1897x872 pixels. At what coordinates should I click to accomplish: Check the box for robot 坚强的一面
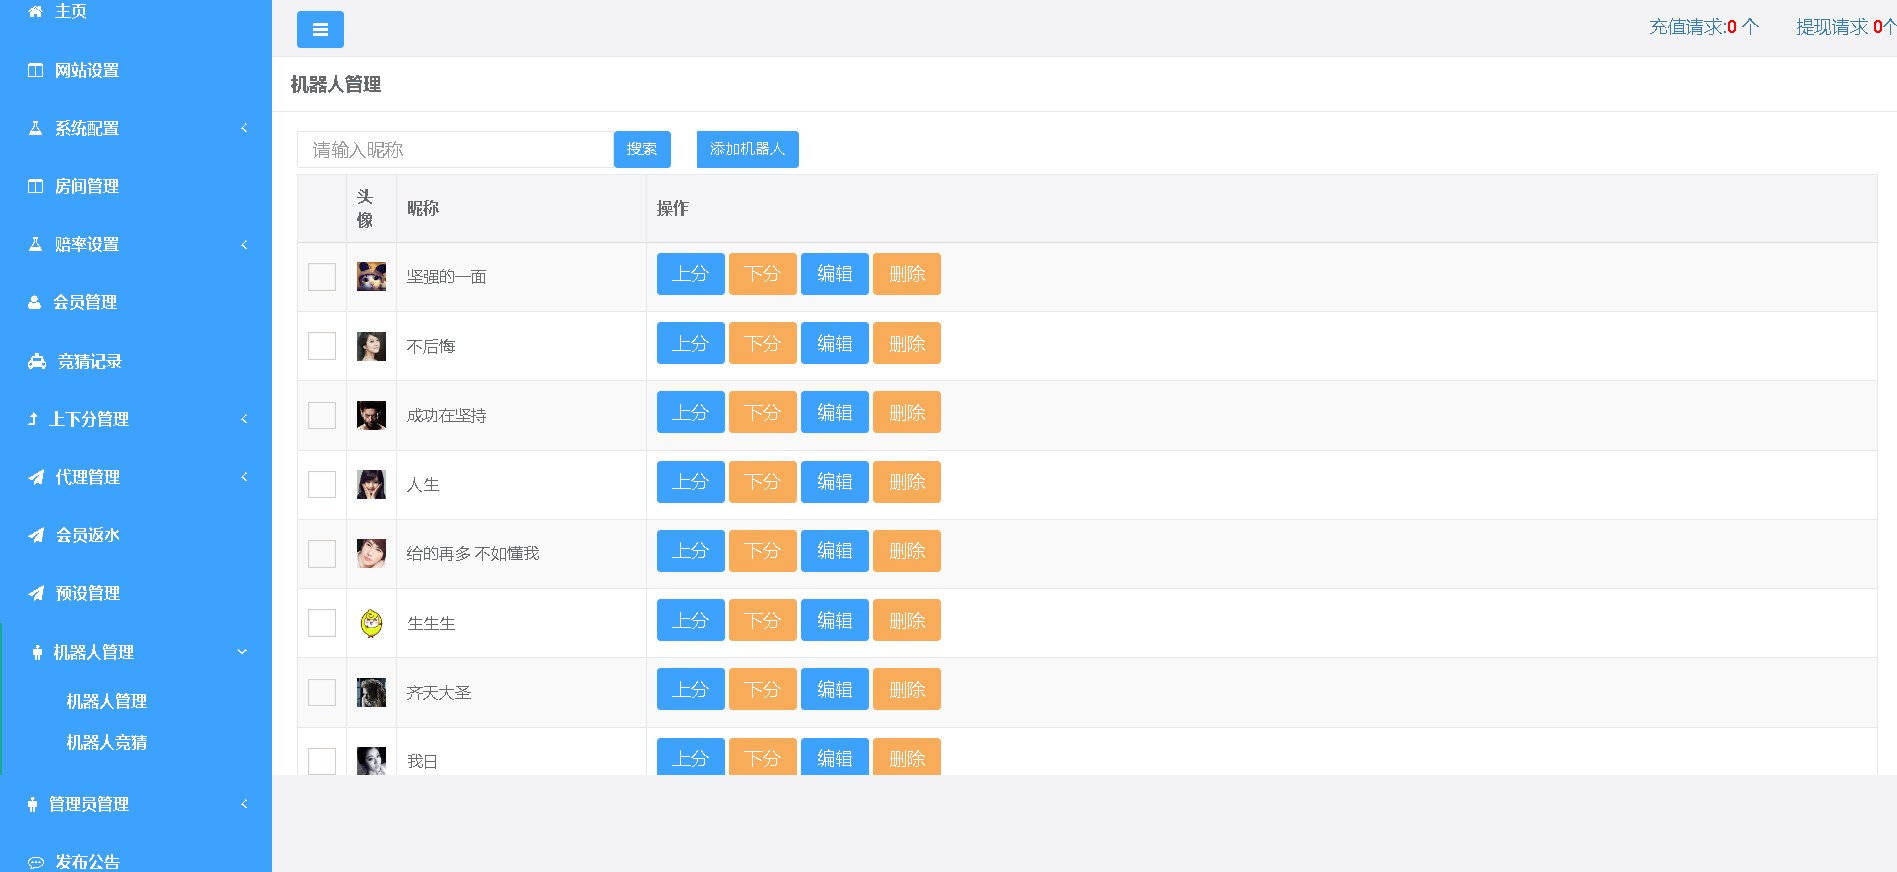pyautogui.click(x=322, y=277)
